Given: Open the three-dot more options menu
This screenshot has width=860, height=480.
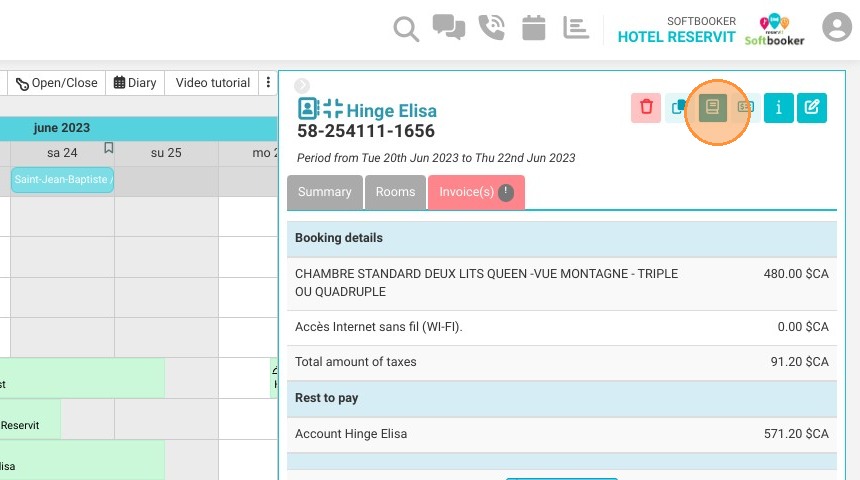Looking at the screenshot, I should tap(268, 82).
